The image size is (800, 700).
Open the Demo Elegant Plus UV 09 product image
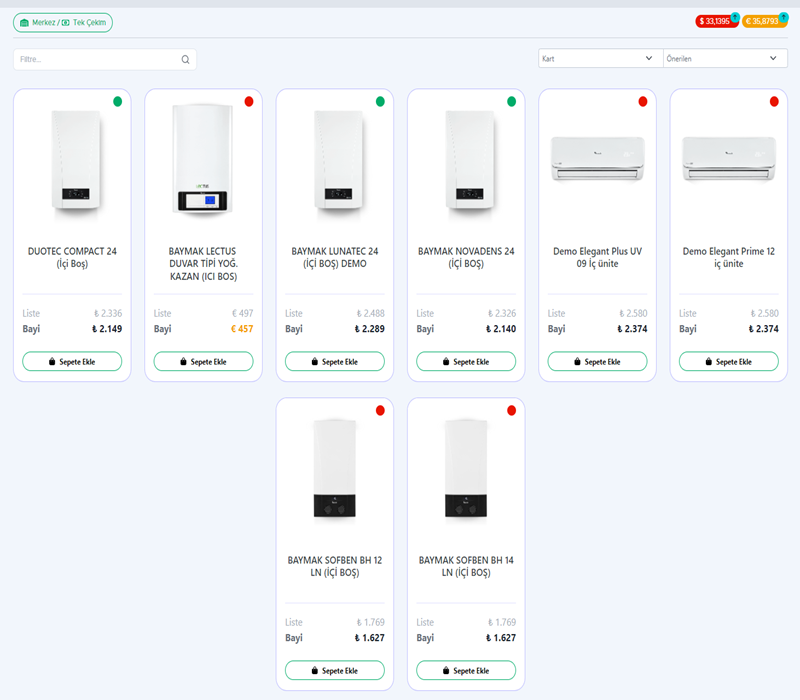[x=597, y=158]
